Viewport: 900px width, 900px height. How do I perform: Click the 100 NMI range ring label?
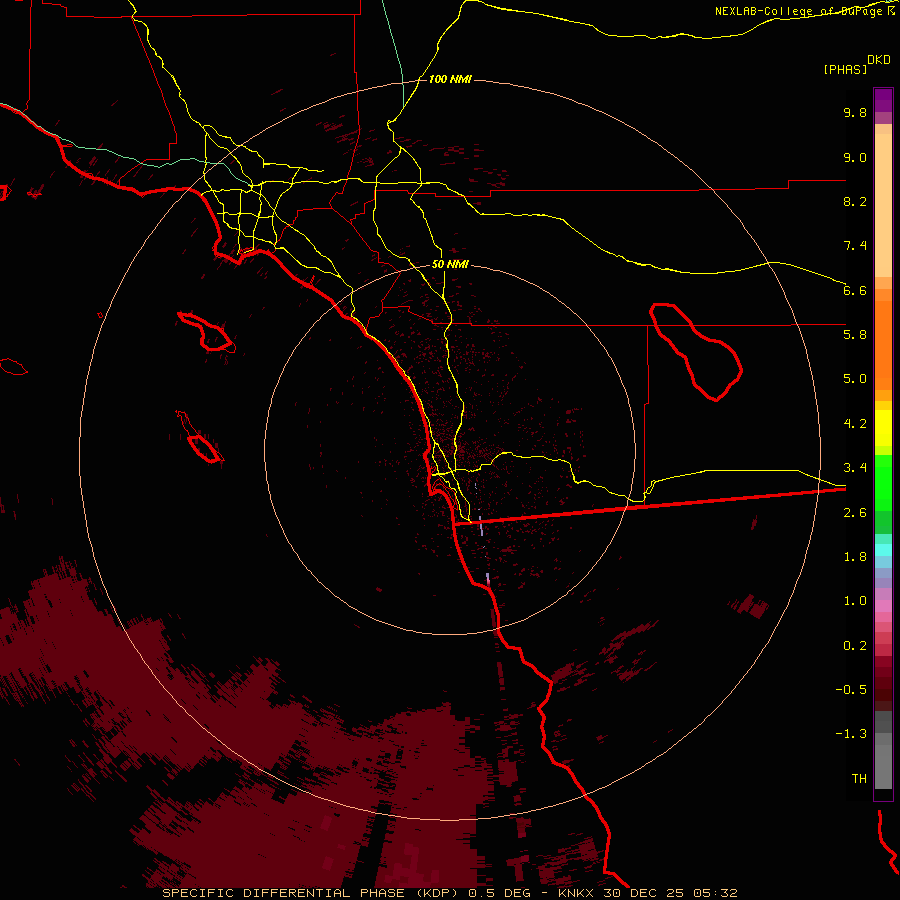point(450,79)
